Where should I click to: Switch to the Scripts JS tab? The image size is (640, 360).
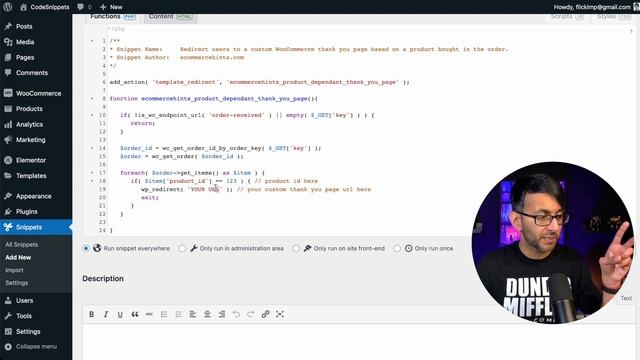[x=567, y=17]
